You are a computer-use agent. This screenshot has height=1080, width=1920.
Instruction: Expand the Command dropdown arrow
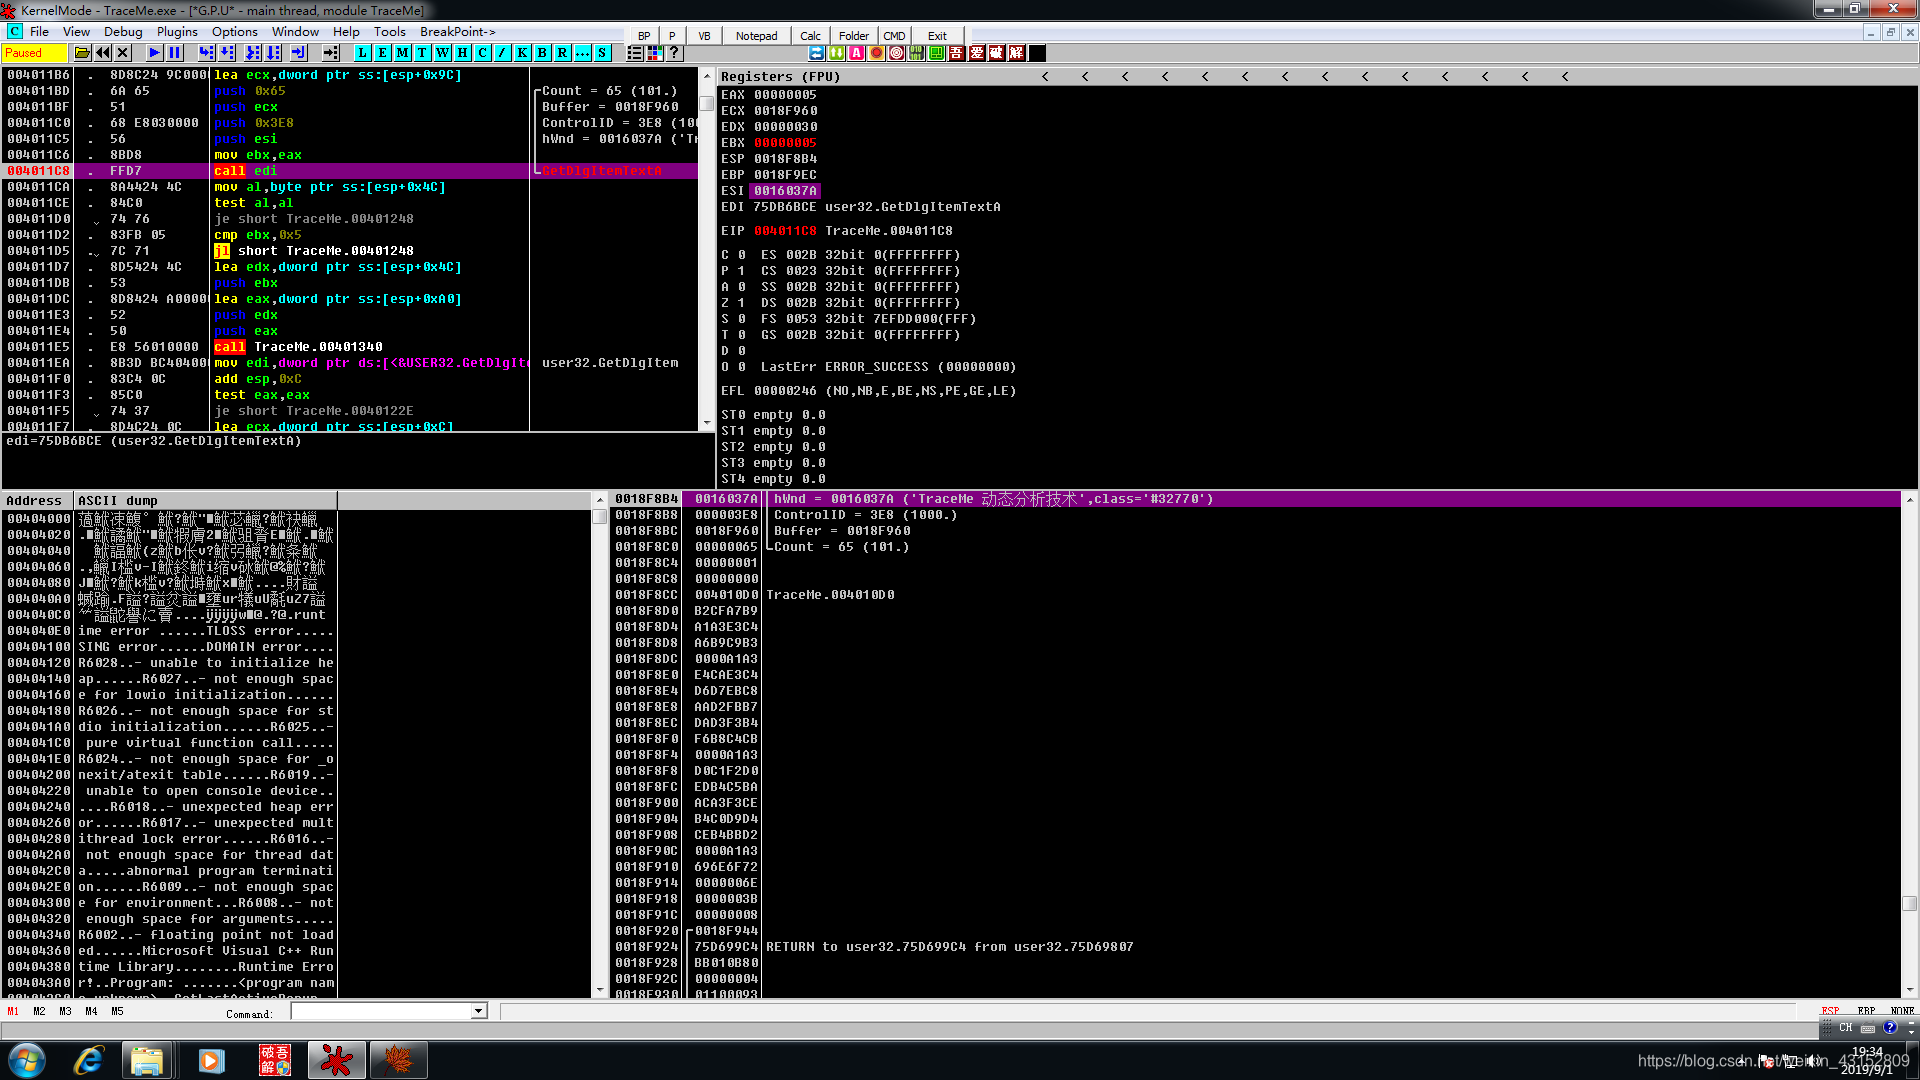click(x=478, y=1011)
